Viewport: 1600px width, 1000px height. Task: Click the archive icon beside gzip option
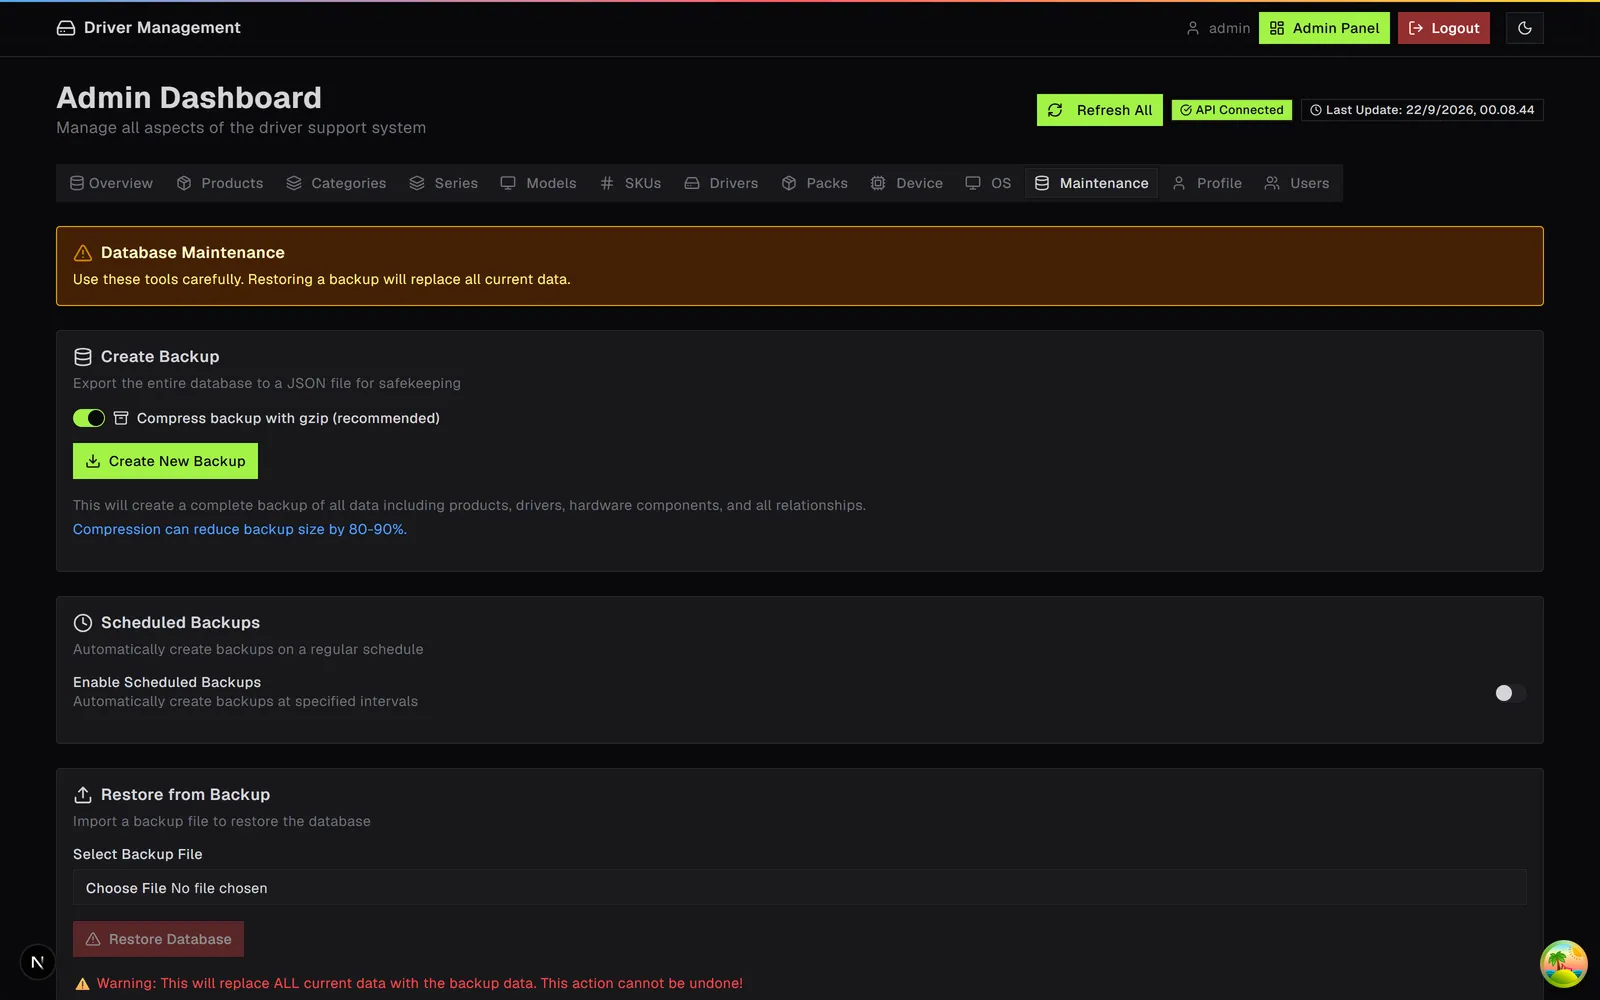point(121,418)
